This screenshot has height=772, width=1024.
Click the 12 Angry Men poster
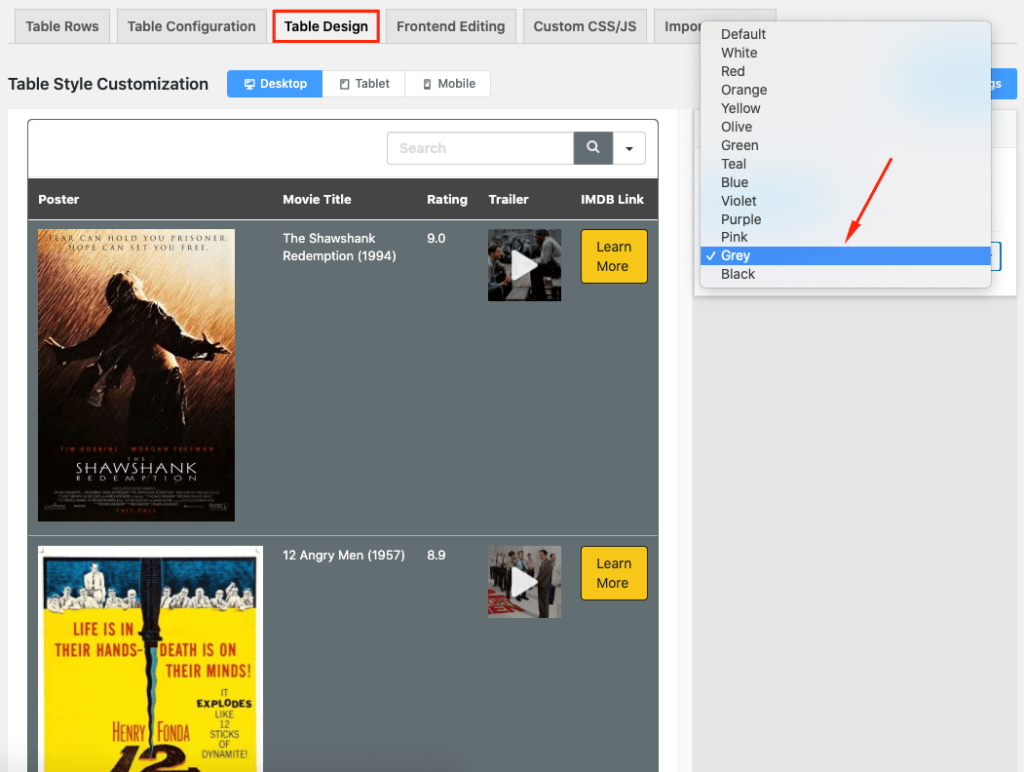(x=150, y=658)
